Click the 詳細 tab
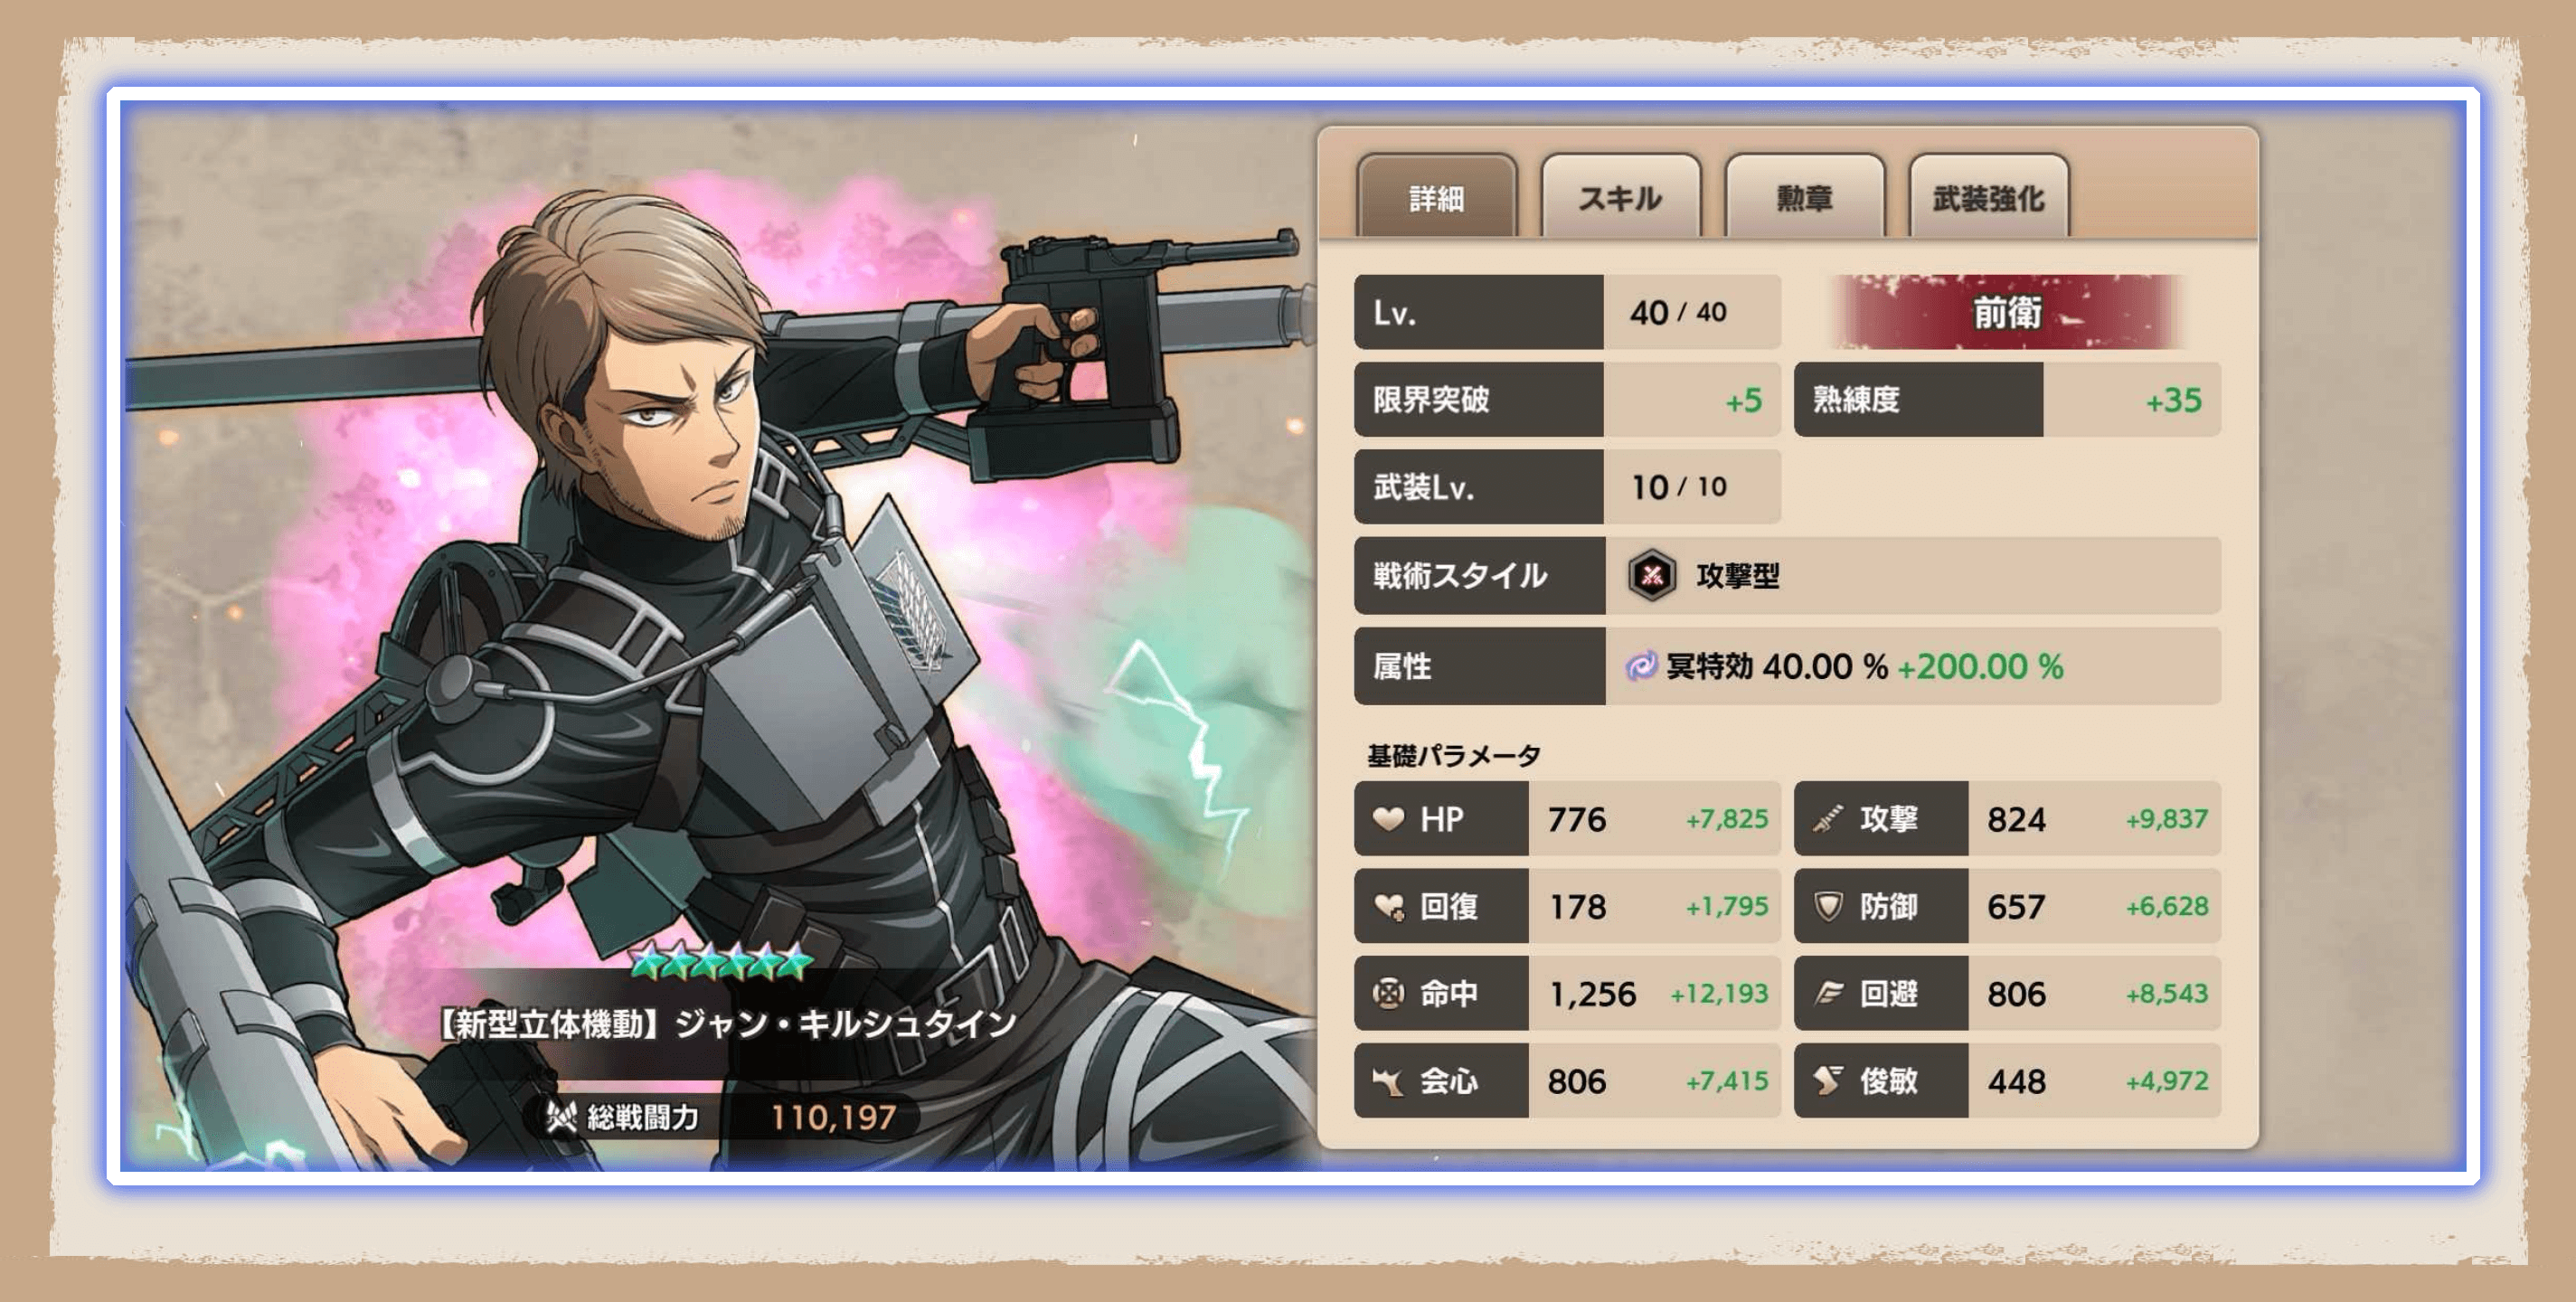The width and height of the screenshot is (2576, 1302). [x=1436, y=197]
